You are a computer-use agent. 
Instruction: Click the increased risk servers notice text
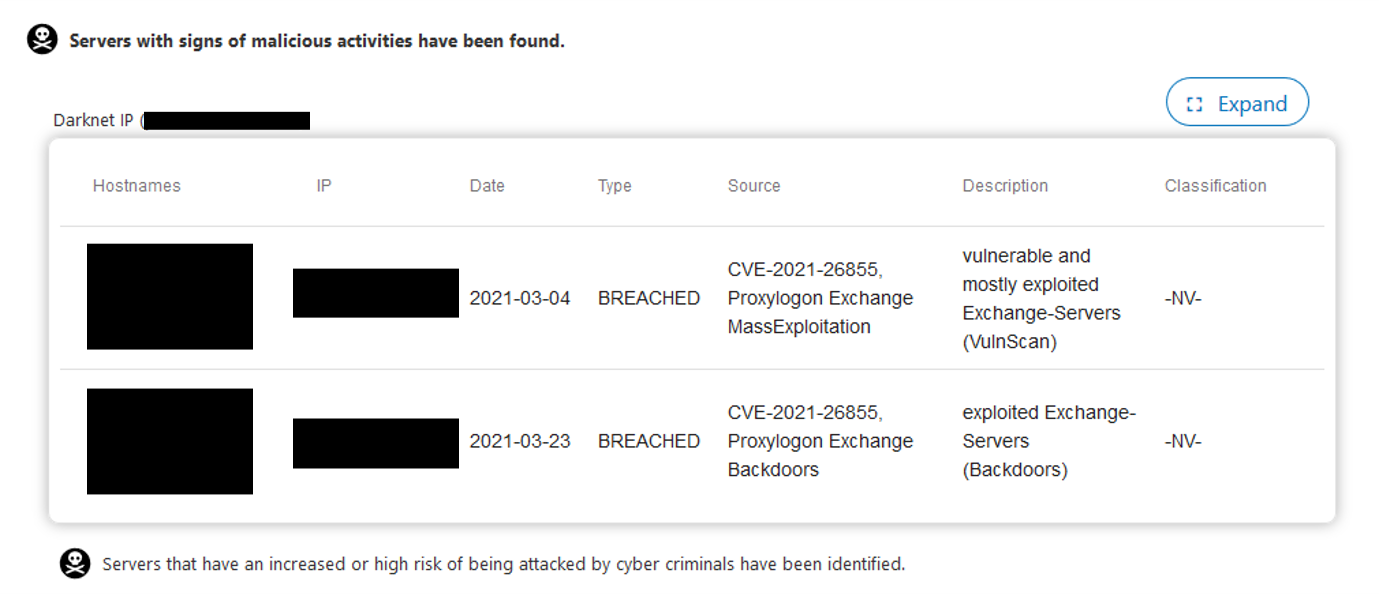pyautogui.click(x=504, y=564)
